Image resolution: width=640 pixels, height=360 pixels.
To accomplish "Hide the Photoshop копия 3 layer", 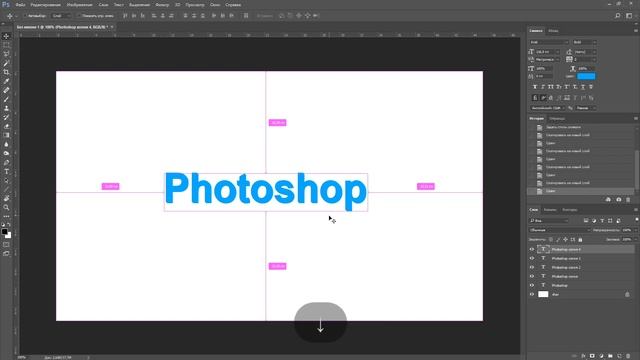I will click(x=532, y=258).
